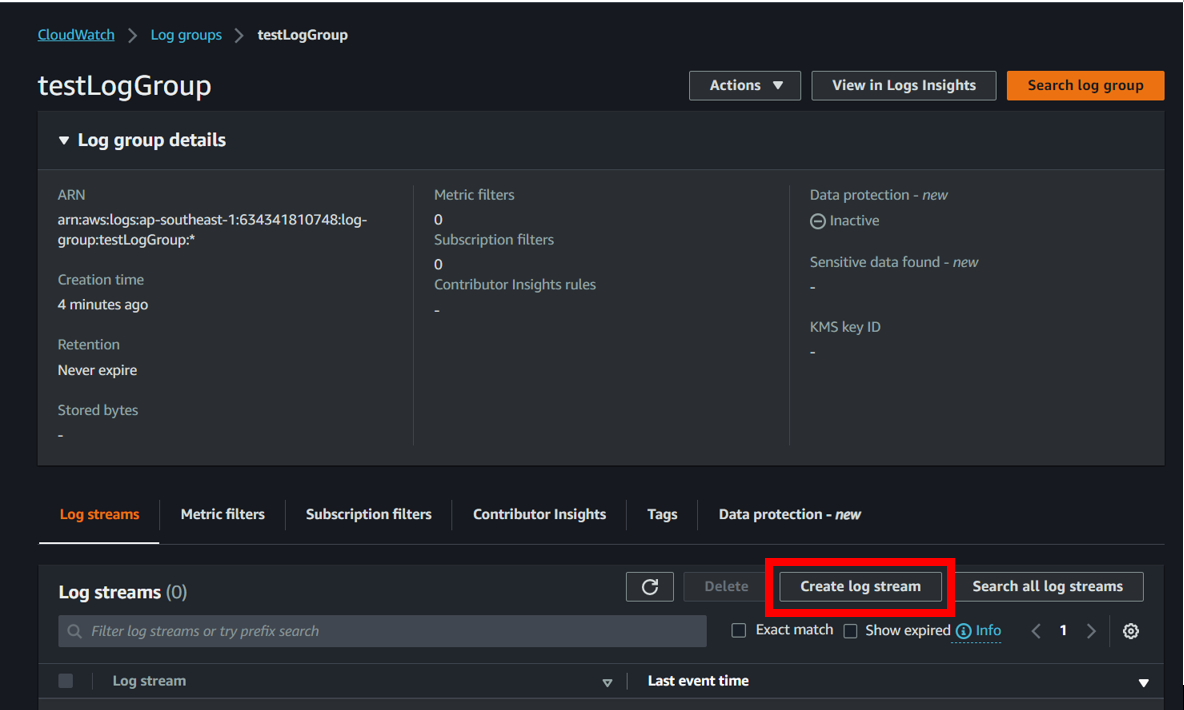Go to previous page of log streams

pyautogui.click(x=1036, y=631)
